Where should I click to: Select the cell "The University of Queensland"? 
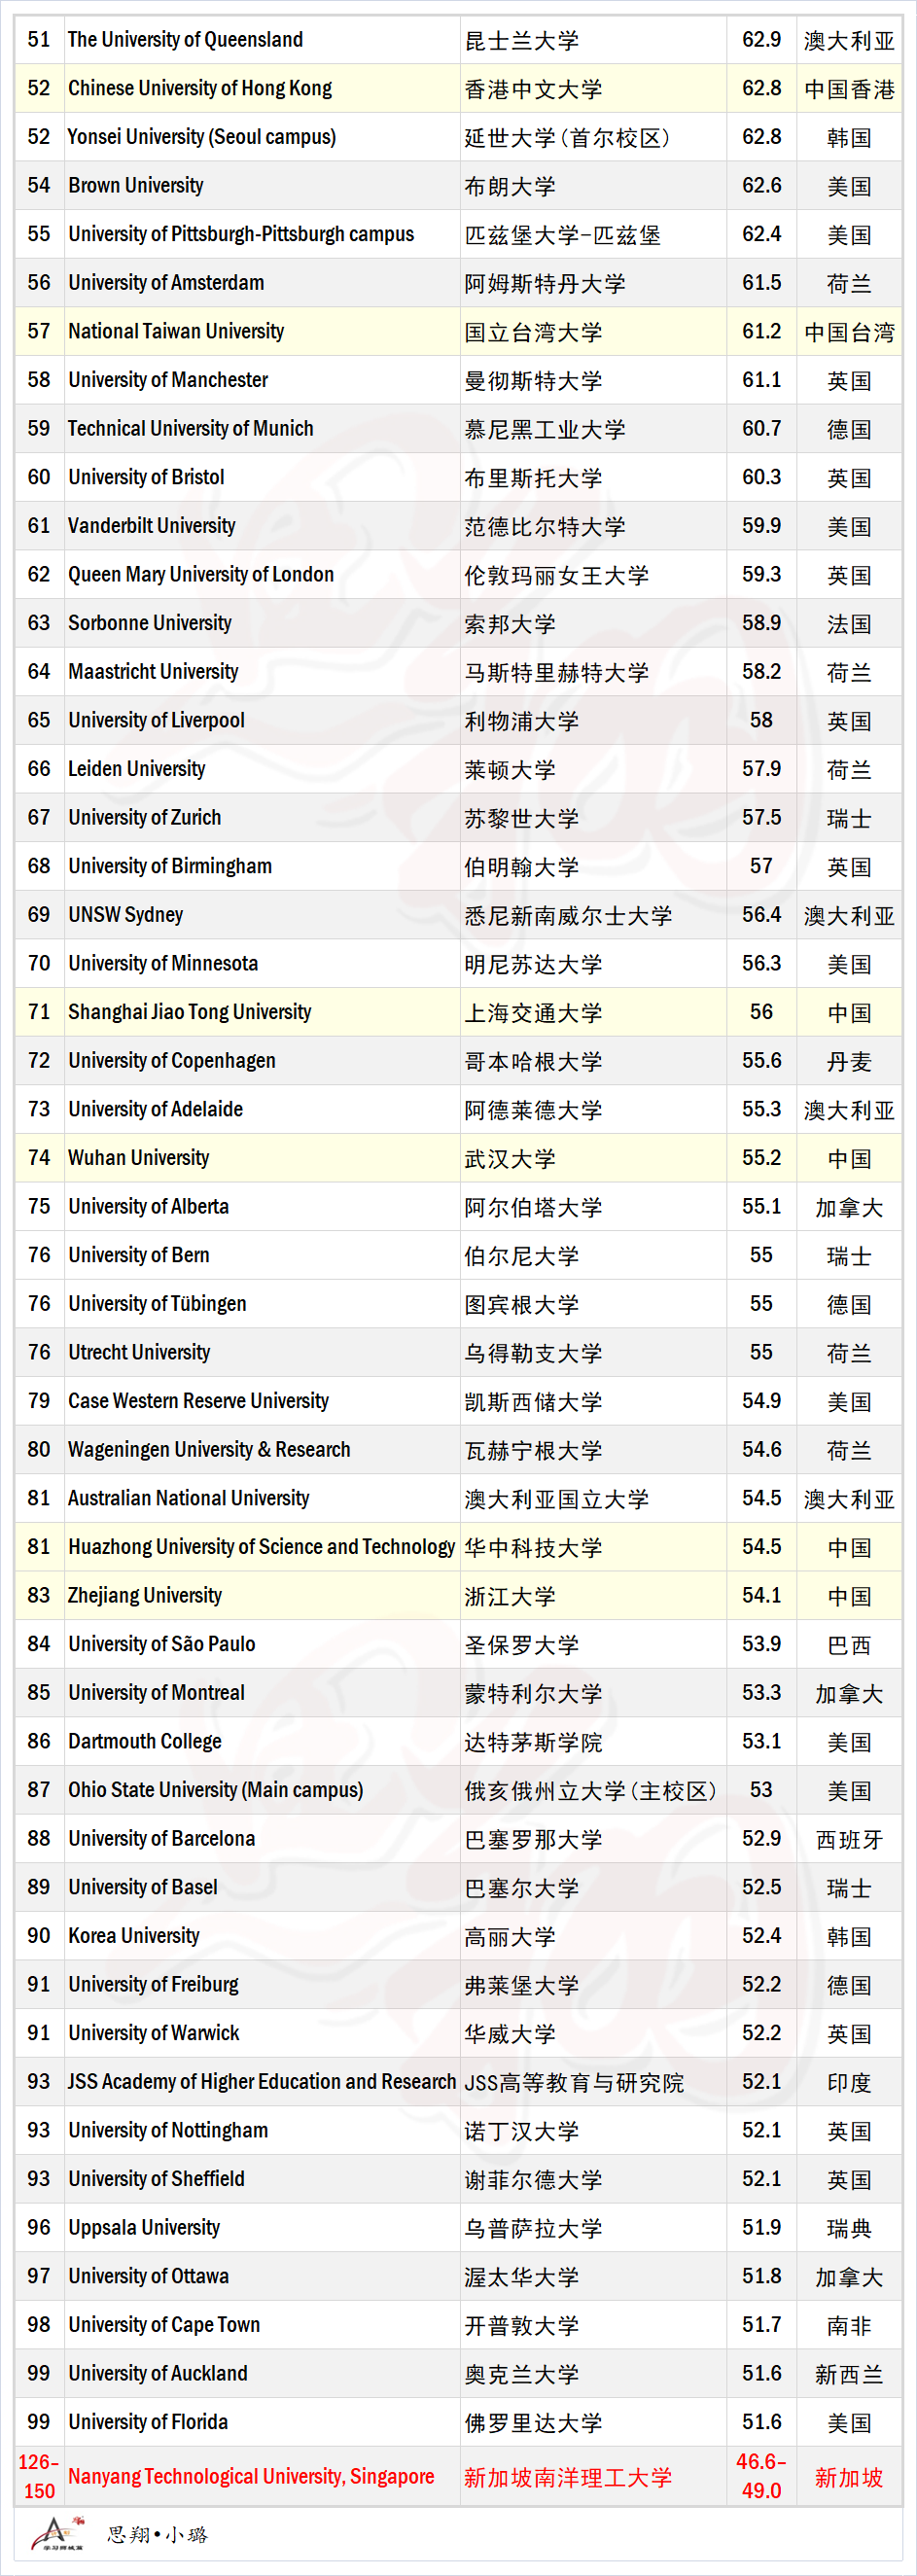[x=186, y=40]
